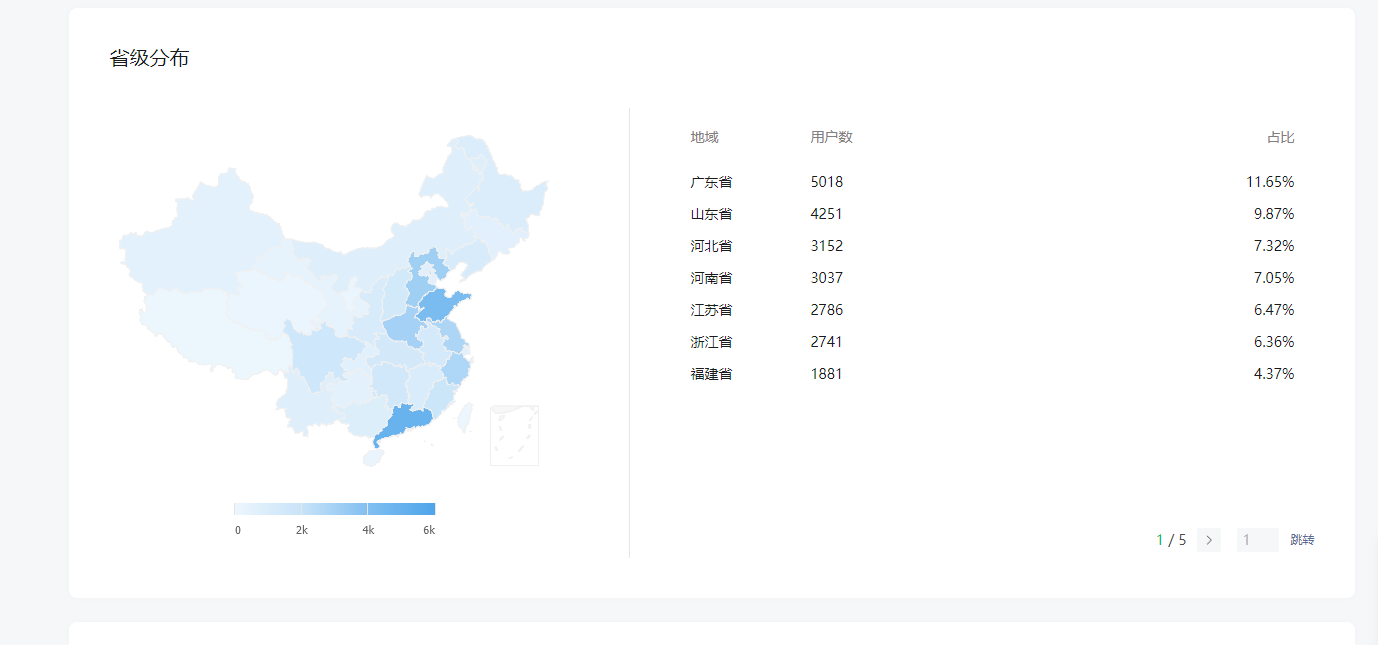The height and width of the screenshot is (645, 1378).
Task: Click Guangdong province on the map
Action: tap(405, 421)
